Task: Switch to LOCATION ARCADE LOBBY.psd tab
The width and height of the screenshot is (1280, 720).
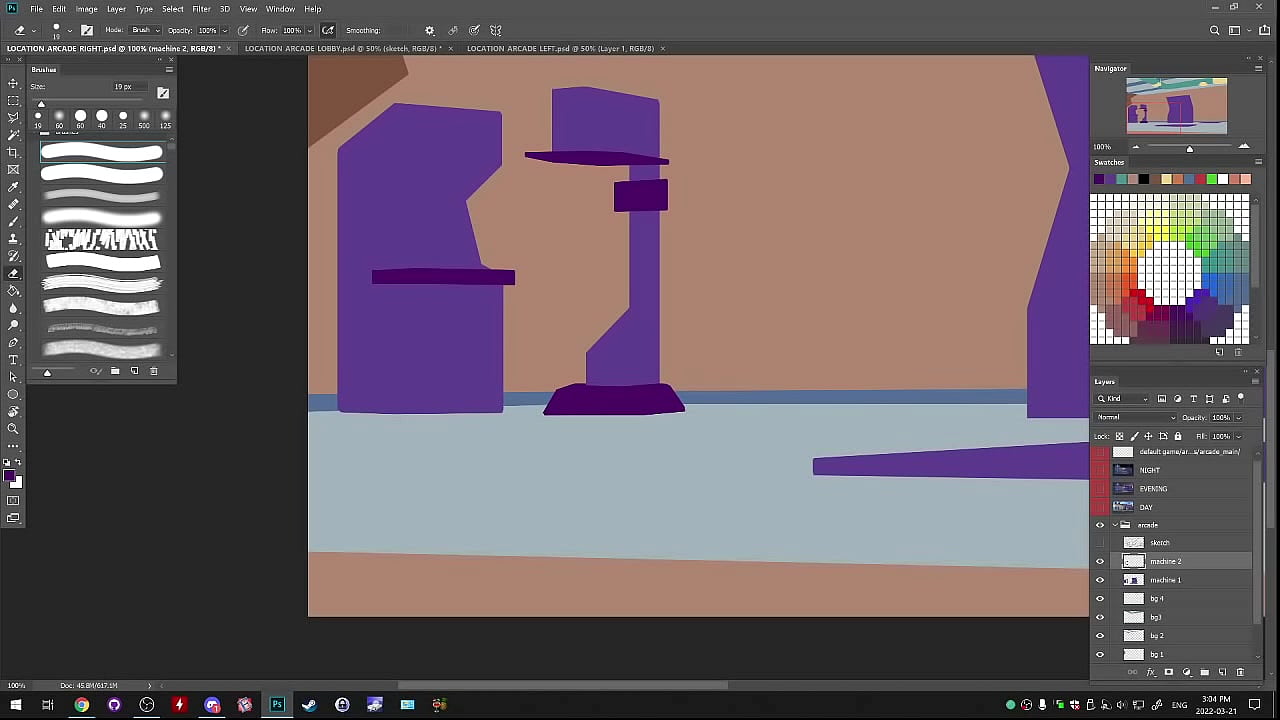Action: (340, 48)
